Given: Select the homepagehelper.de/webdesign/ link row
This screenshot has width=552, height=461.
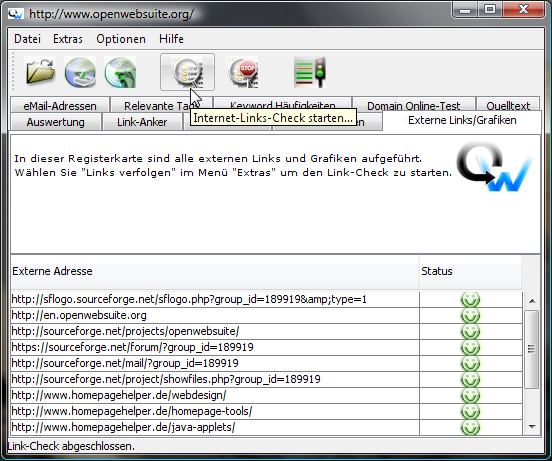Looking at the screenshot, I should coord(215,395).
